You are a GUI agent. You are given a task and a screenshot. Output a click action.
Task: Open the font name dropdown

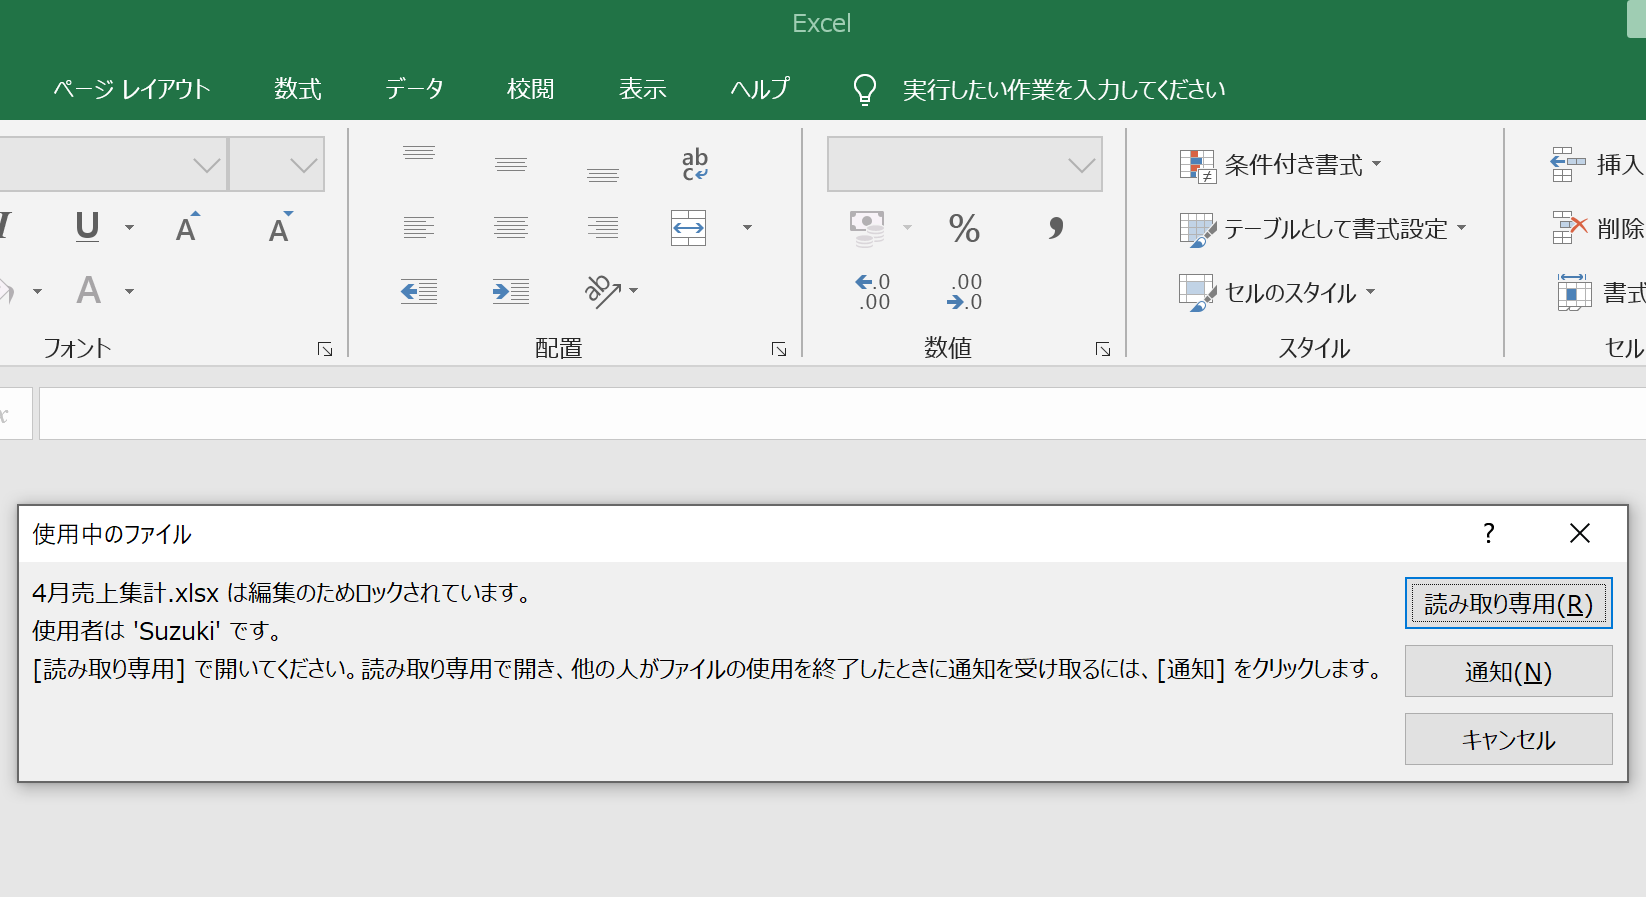click(x=206, y=165)
